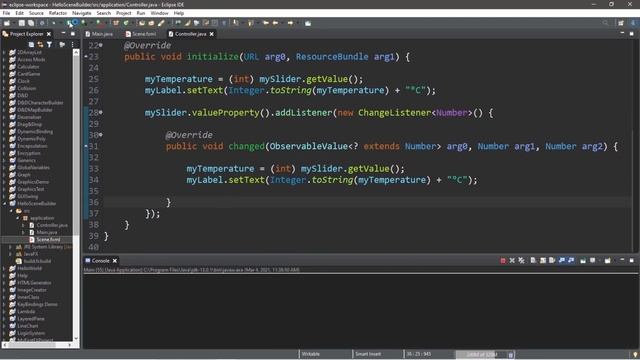
Task: Open the Filter icon in Project Explorer
Action: pos(49,44)
